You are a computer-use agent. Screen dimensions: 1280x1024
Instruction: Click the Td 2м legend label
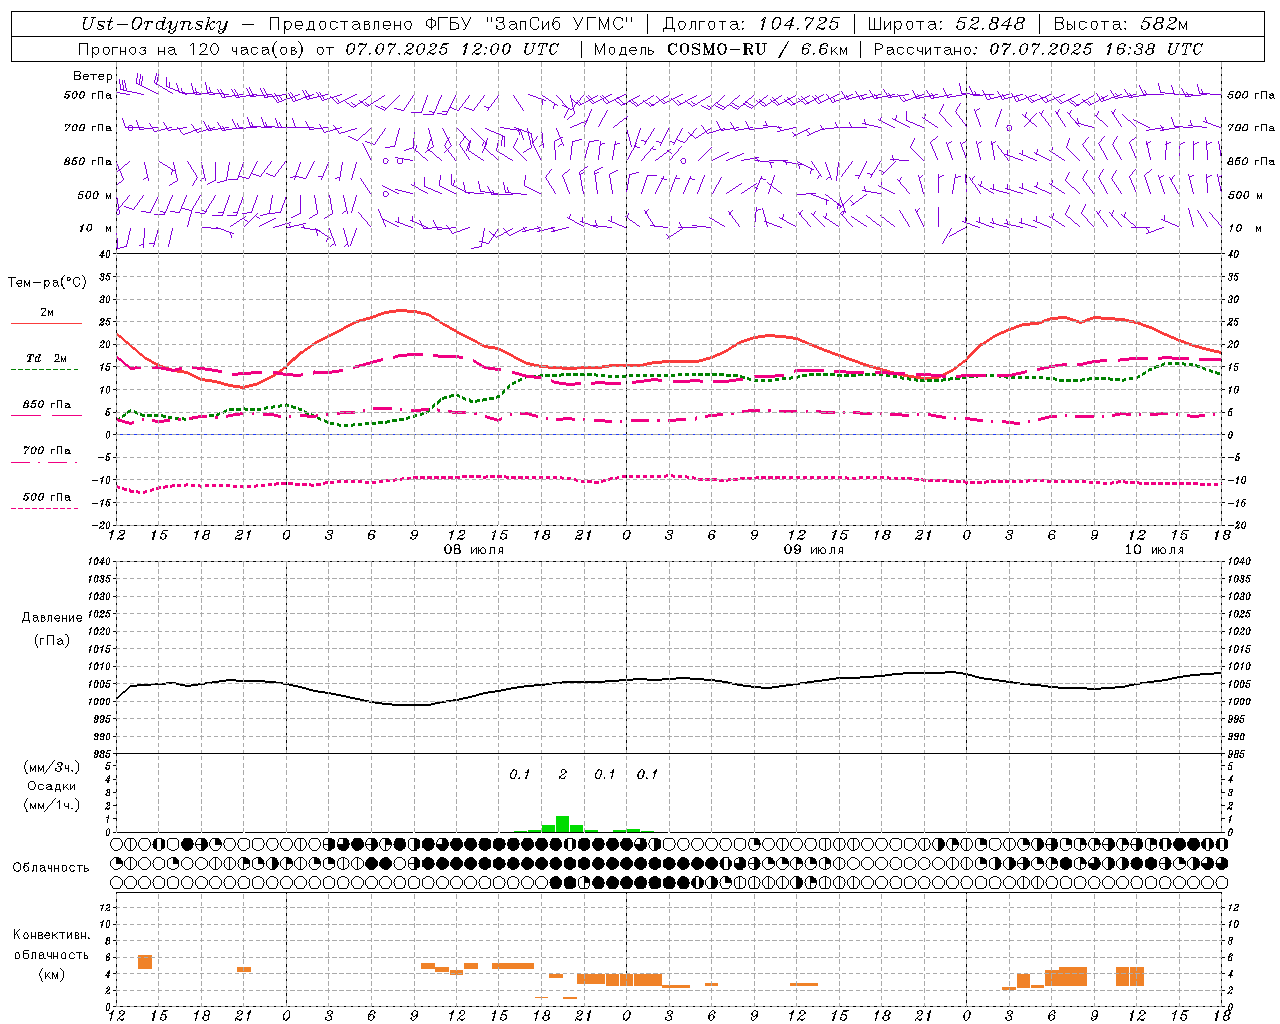47,358
